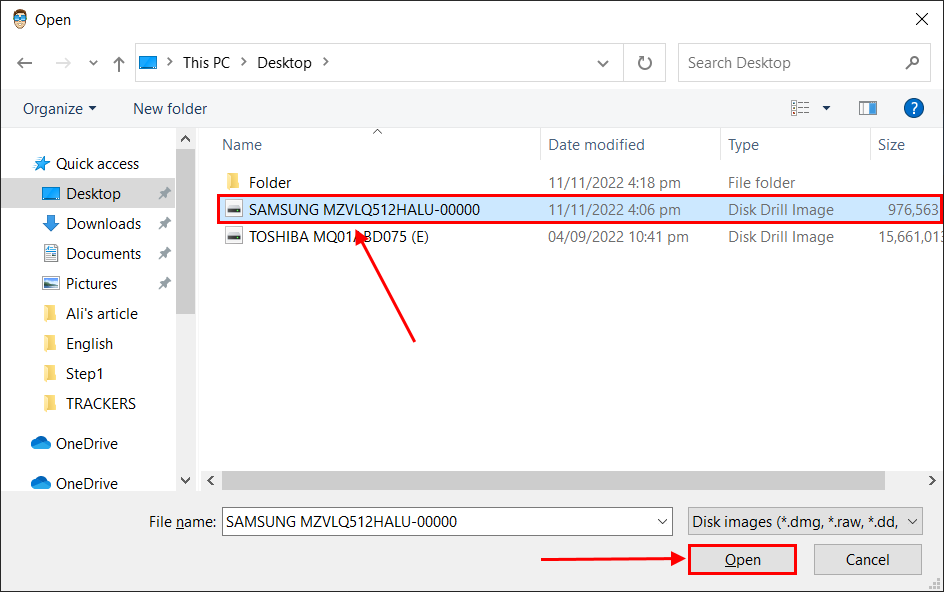Open Disk images file type dropdown
The height and width of the screenshot is (592, 944).
(805, 522)
